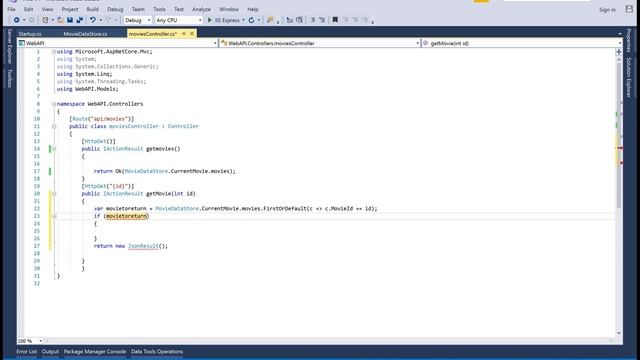Open the WebAPI.Controllers.moviesController type dropdown
640x360 pixels.
click(x=320, y=43)
